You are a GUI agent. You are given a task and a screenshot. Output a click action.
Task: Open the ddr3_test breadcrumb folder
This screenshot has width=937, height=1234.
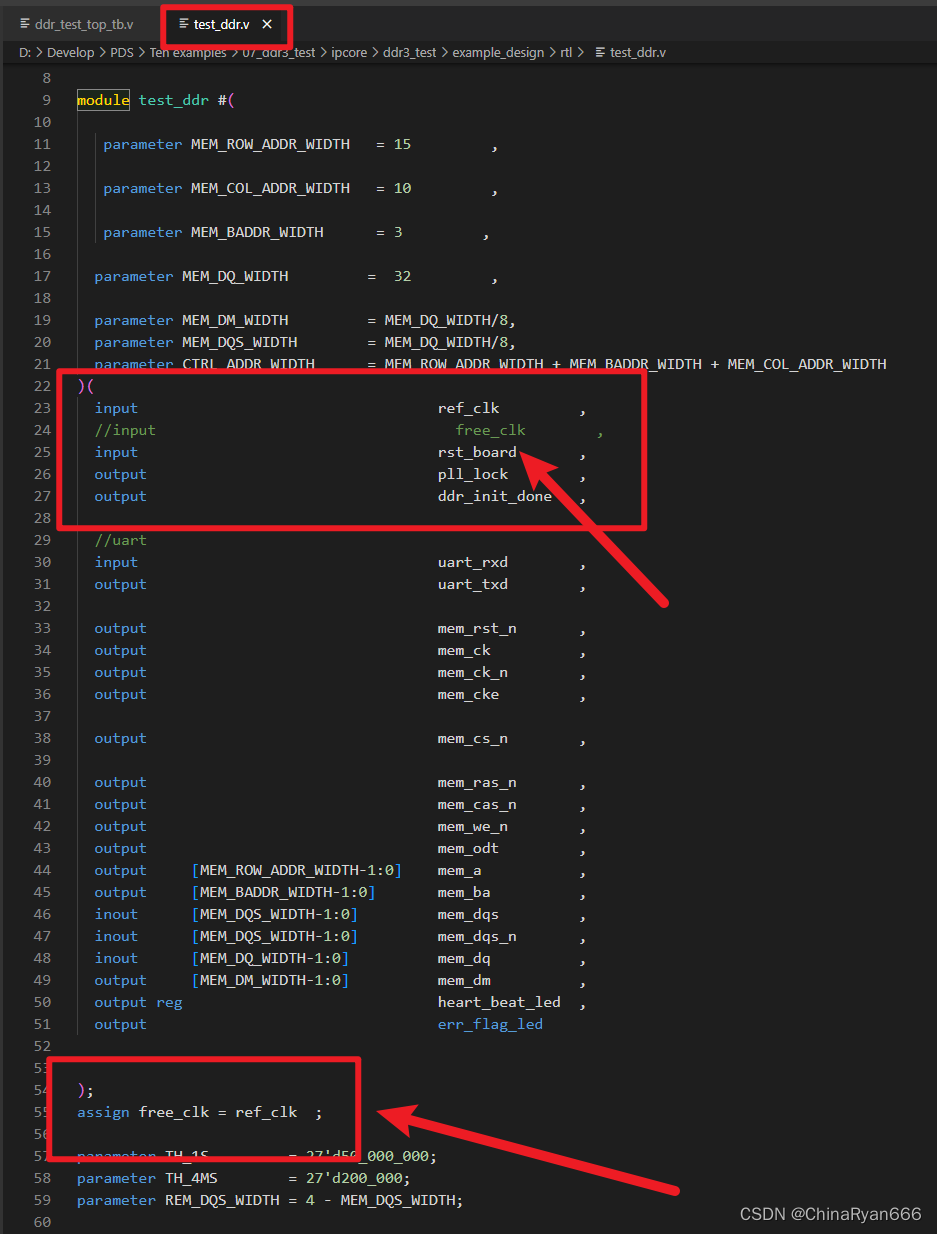click(x=410, y=52)
